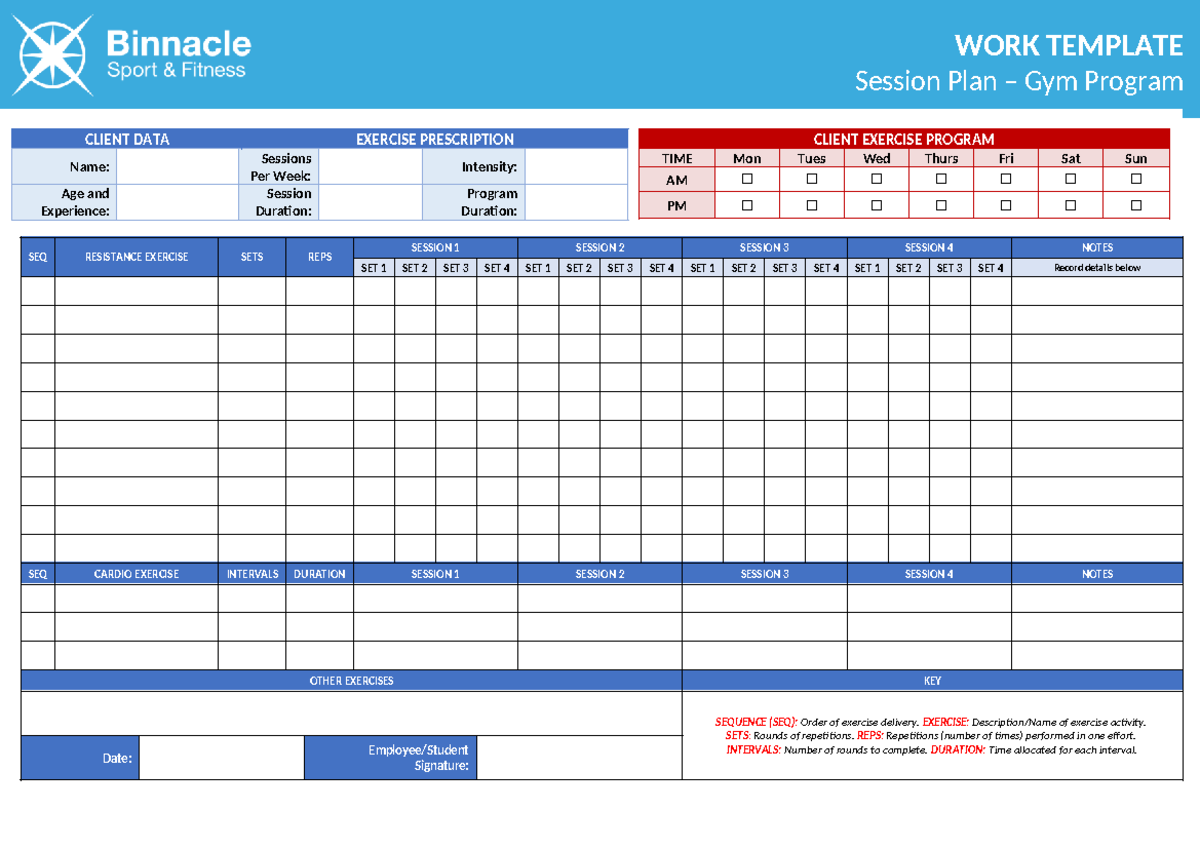Screen dimensions: 1200x849
Task: Select the WORK TEMPLATE title
Action: coord(1069,46)
